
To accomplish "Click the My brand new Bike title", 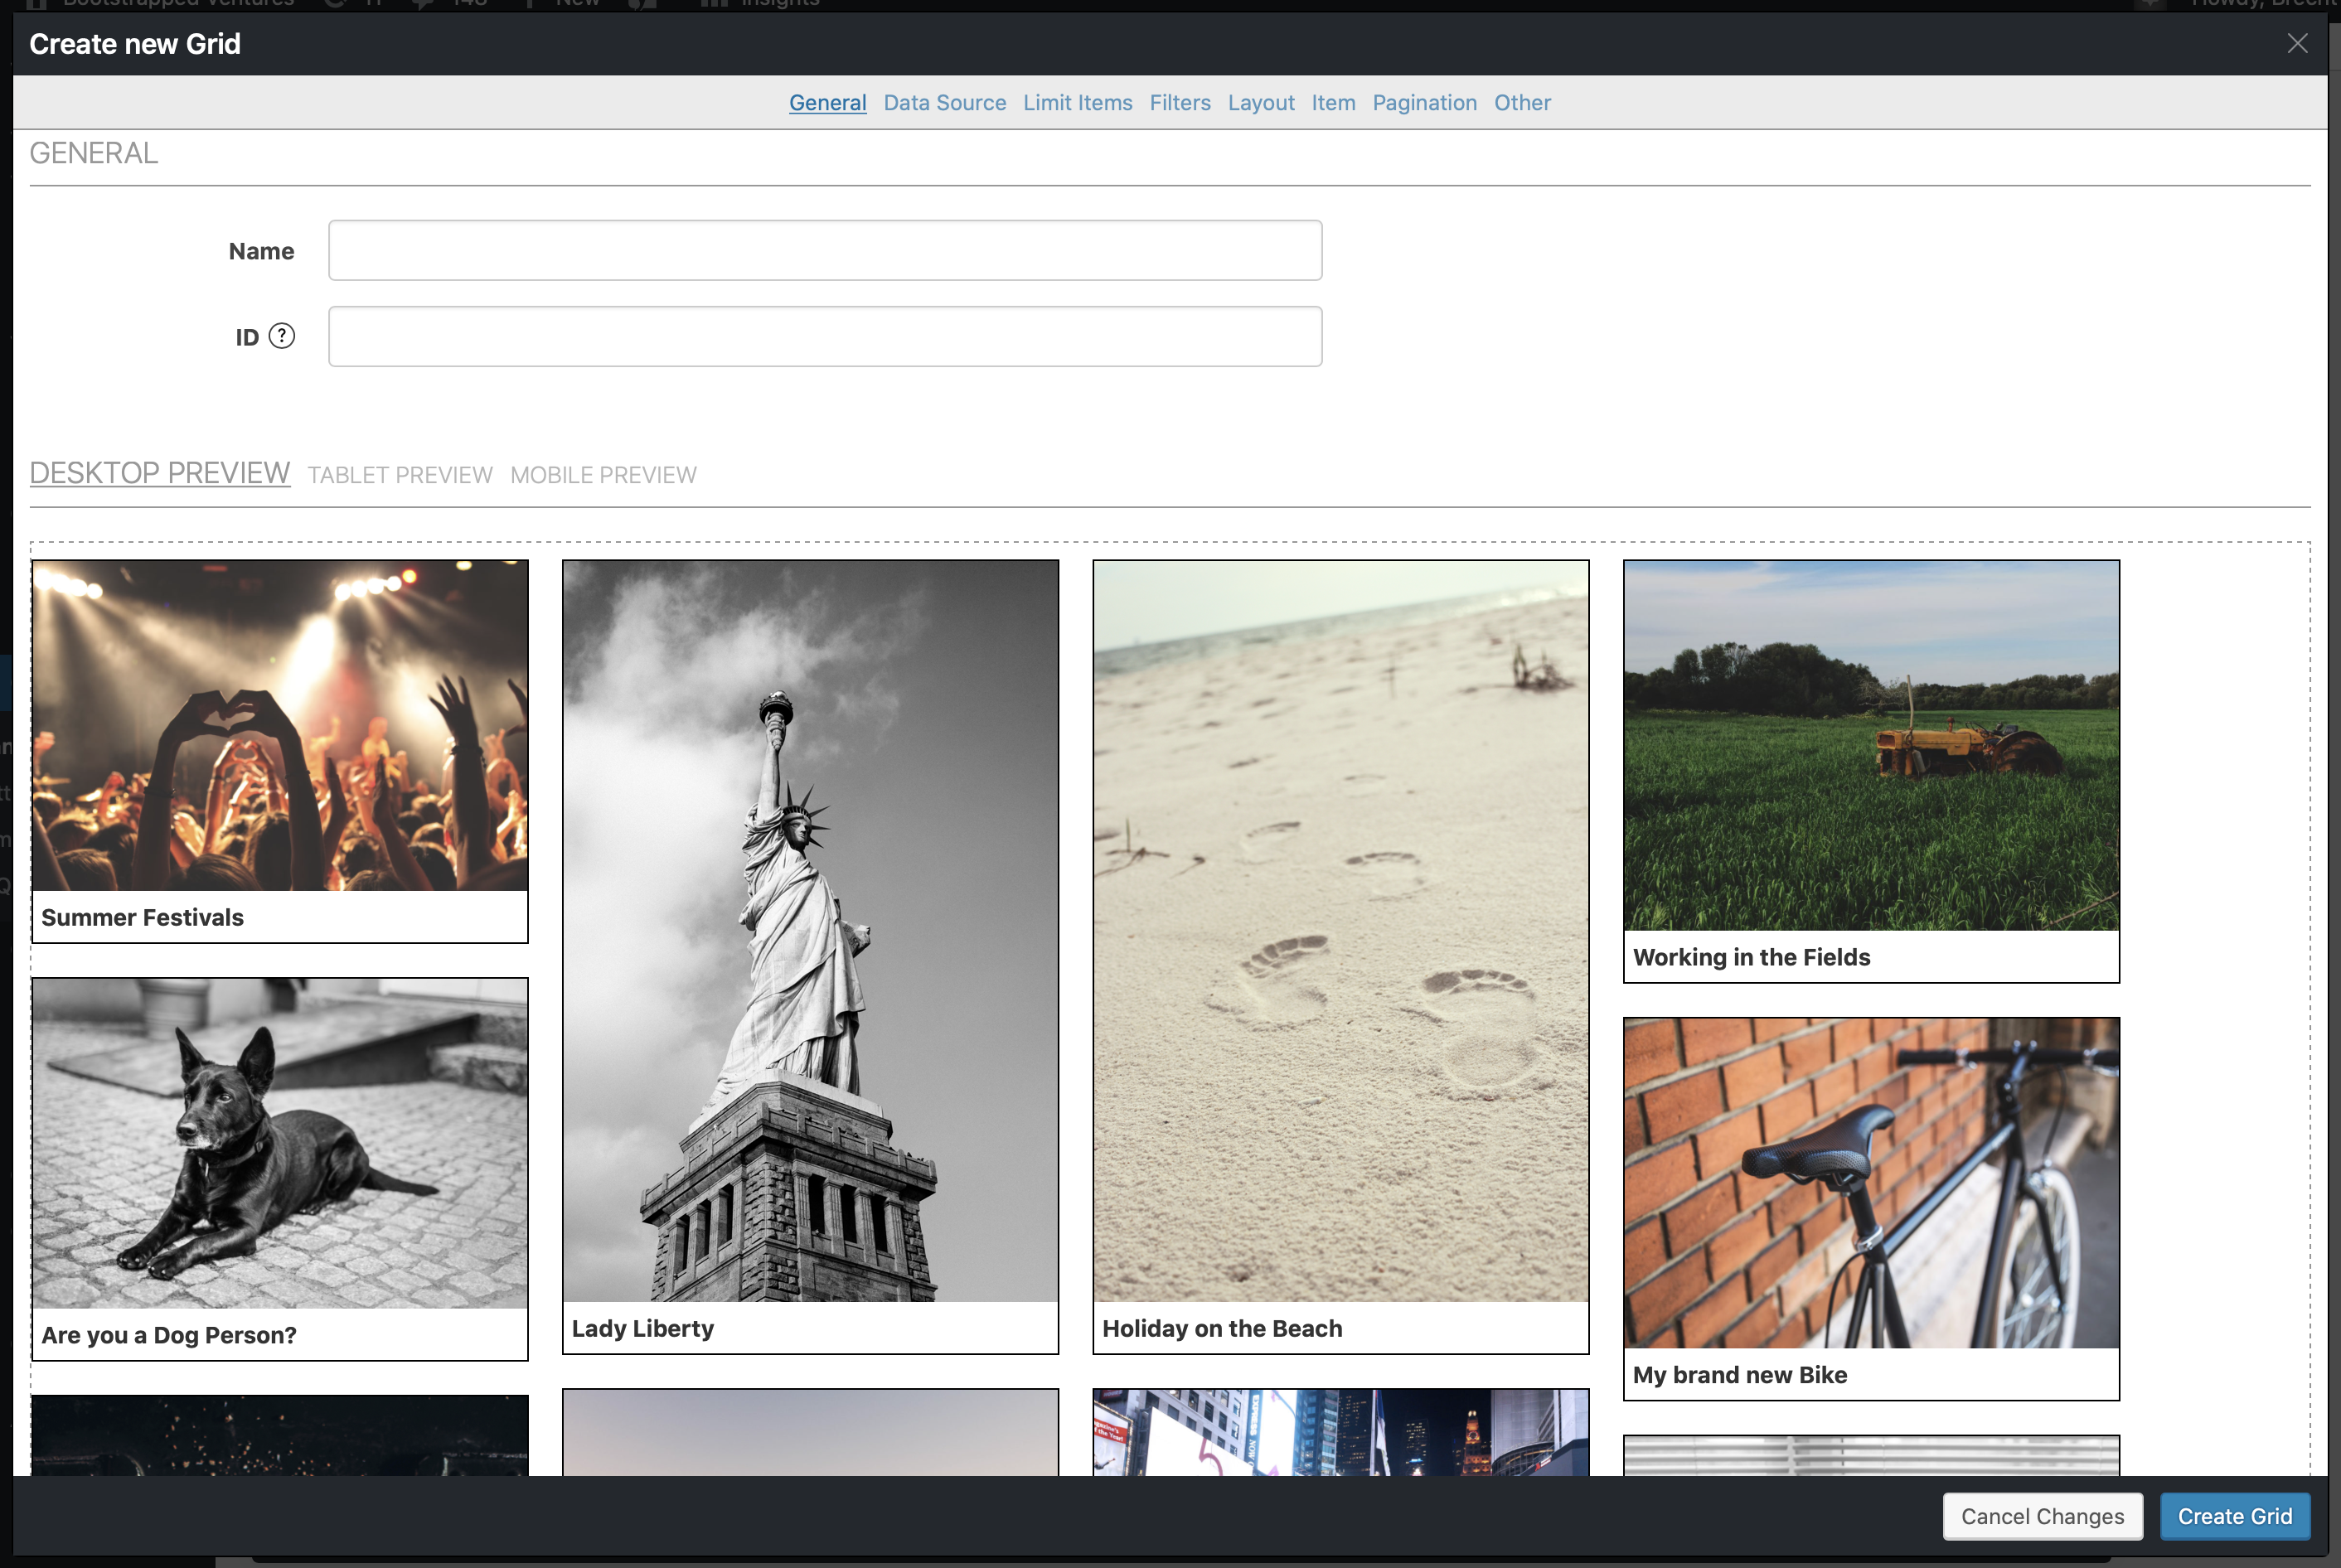I will (1740, 1374).
